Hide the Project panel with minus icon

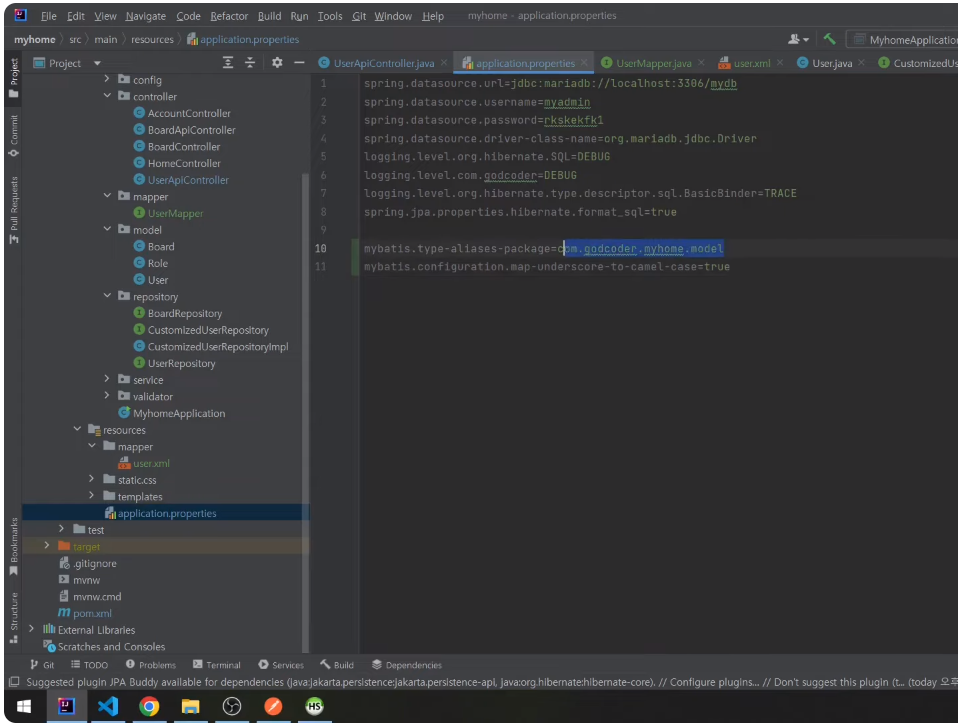[299, 62]
